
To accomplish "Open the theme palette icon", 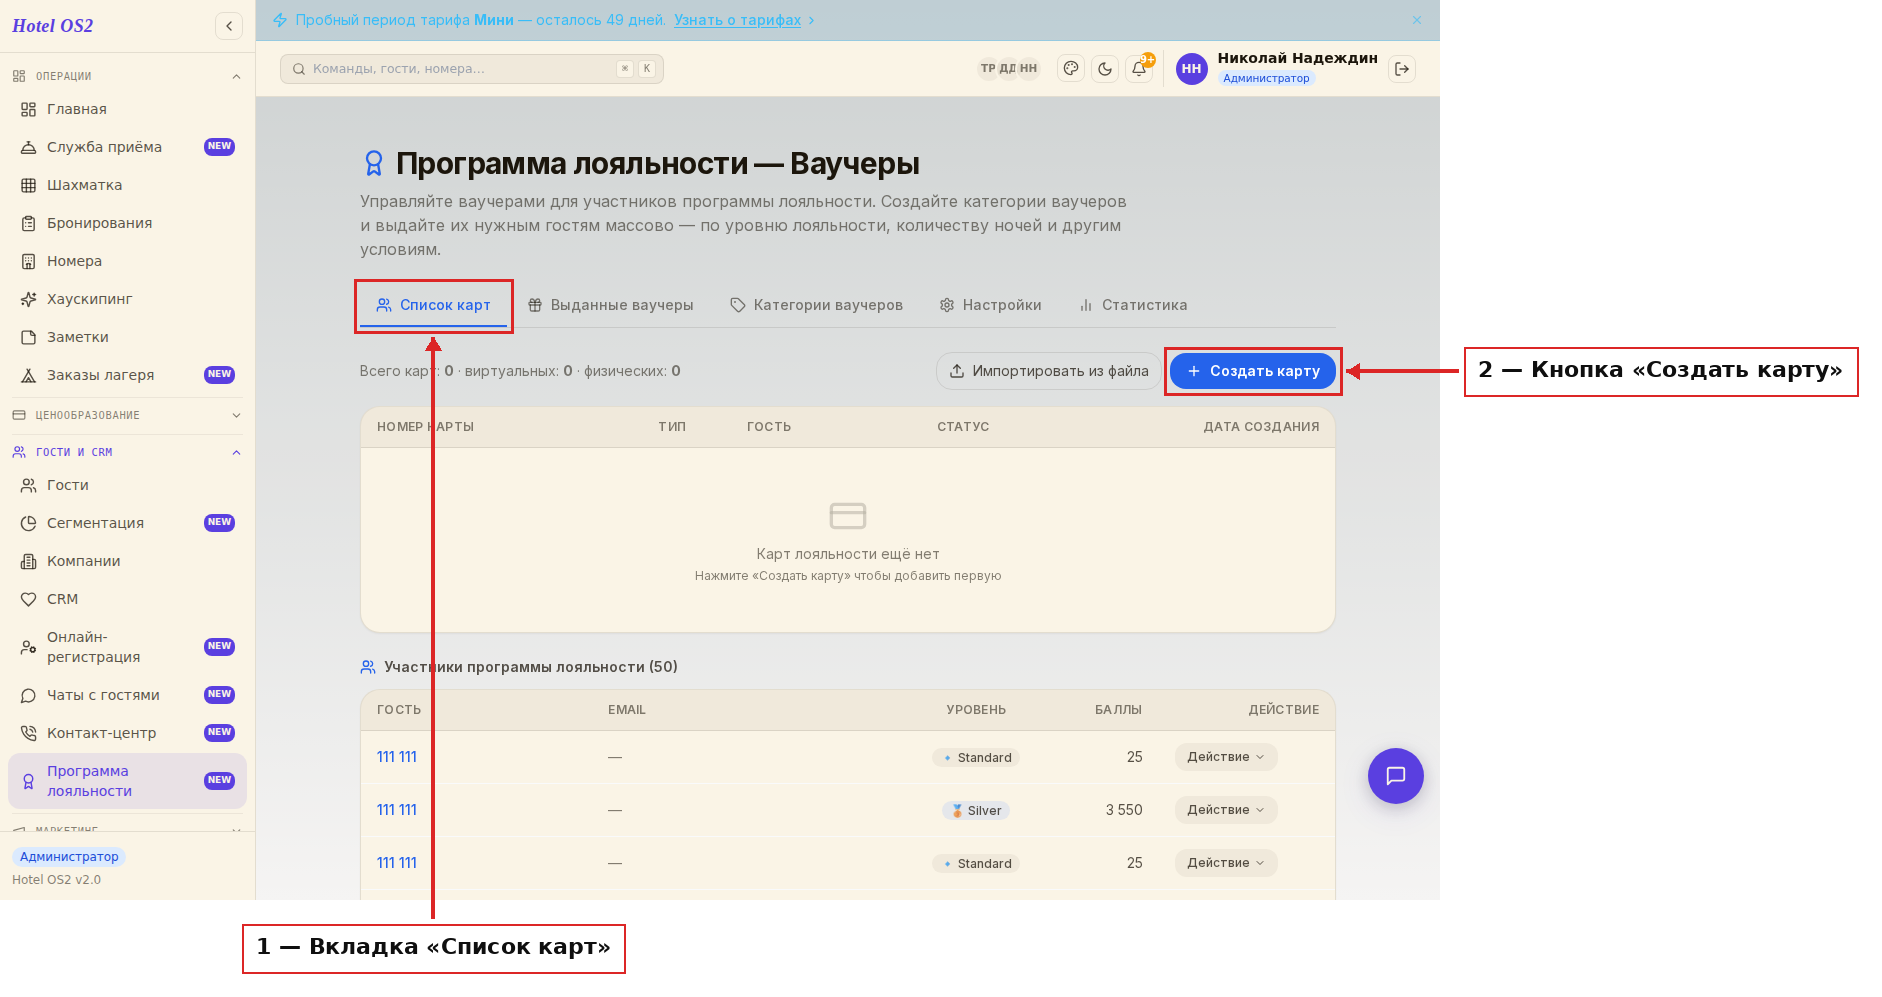I will (1071, 69).
